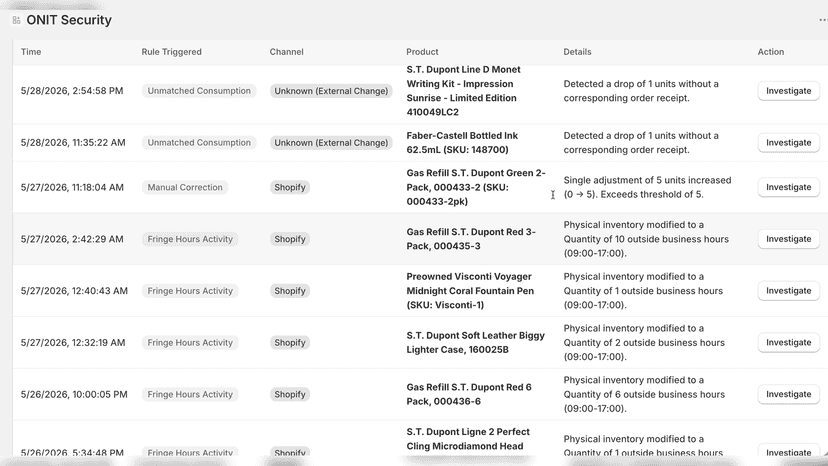828x466 pixels.
Task: Open the three-dots options menu
Action: coord(823,20)
